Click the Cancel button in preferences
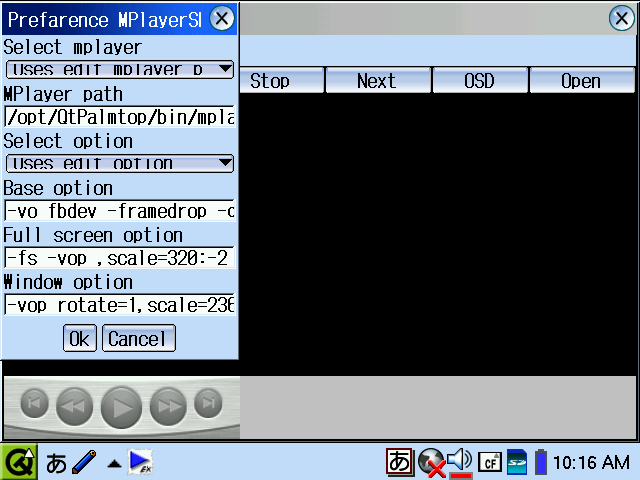This screenshot has width=640, height=480. click(x=139, y=338)
